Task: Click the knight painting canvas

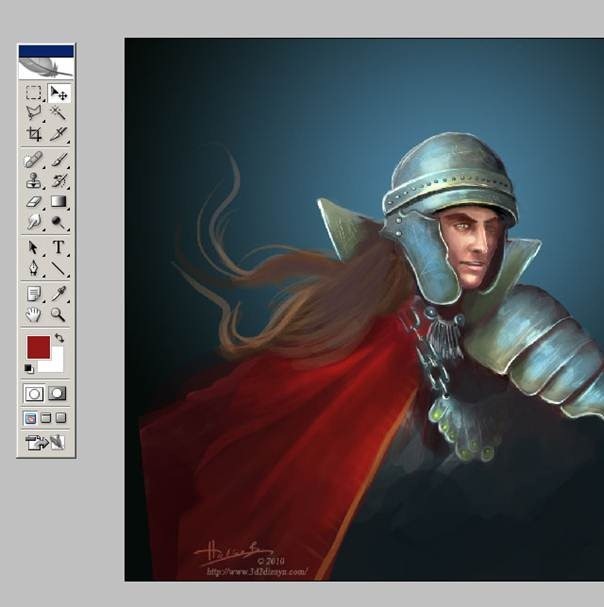Action: 364,309
